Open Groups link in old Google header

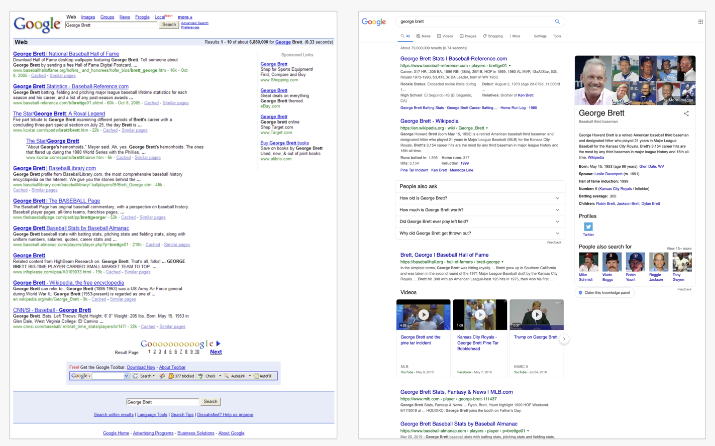click(x=107, y=17)
